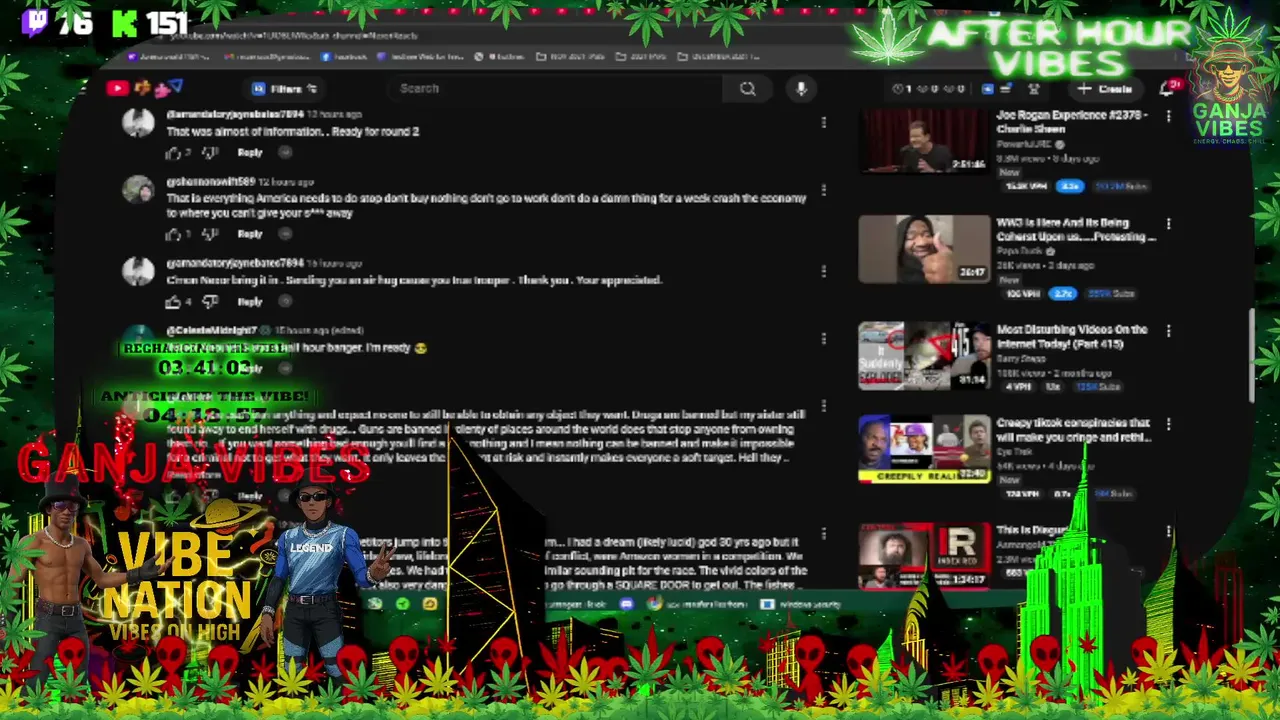Open the "WW3 Is Here And Its Being" title
This screenshot has height=720, width=1280.
pyautogui.click(x=1075, y=230)
